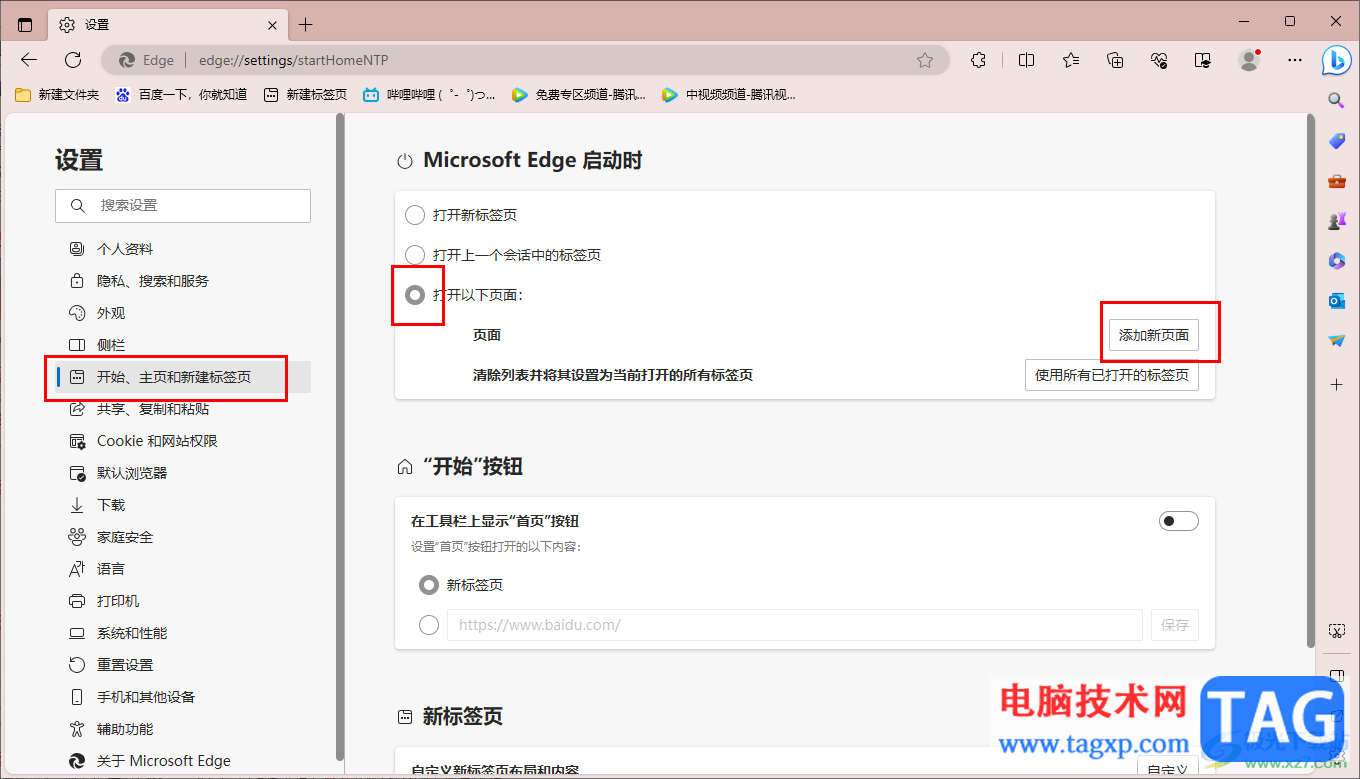Open 语言 settings section
This screenshot has height=779, width=1360.
[x=183, y=569]
